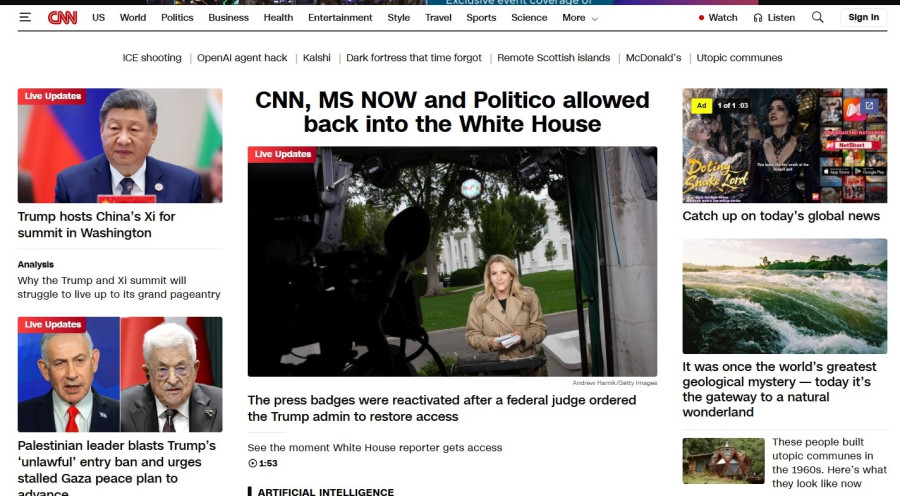Click the yellow Ad badge
Image resolution: width=900 pixels, height=496 pixels.
click(701, 106)
